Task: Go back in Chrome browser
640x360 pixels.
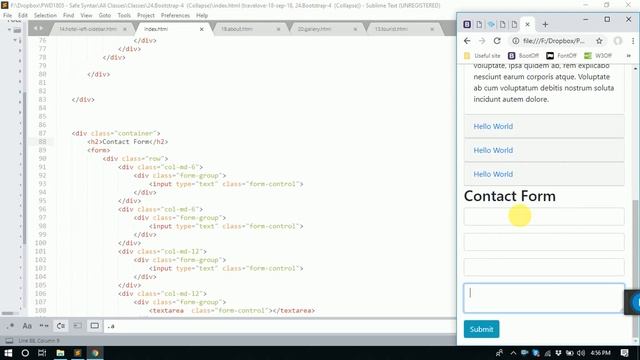Action: [x=467, y=41]
